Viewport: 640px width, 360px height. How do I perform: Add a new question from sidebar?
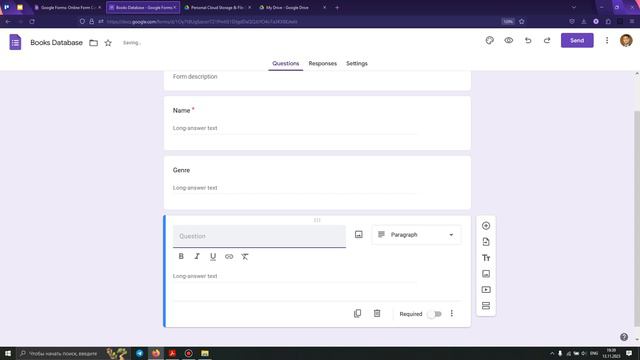tap(486, 226)
